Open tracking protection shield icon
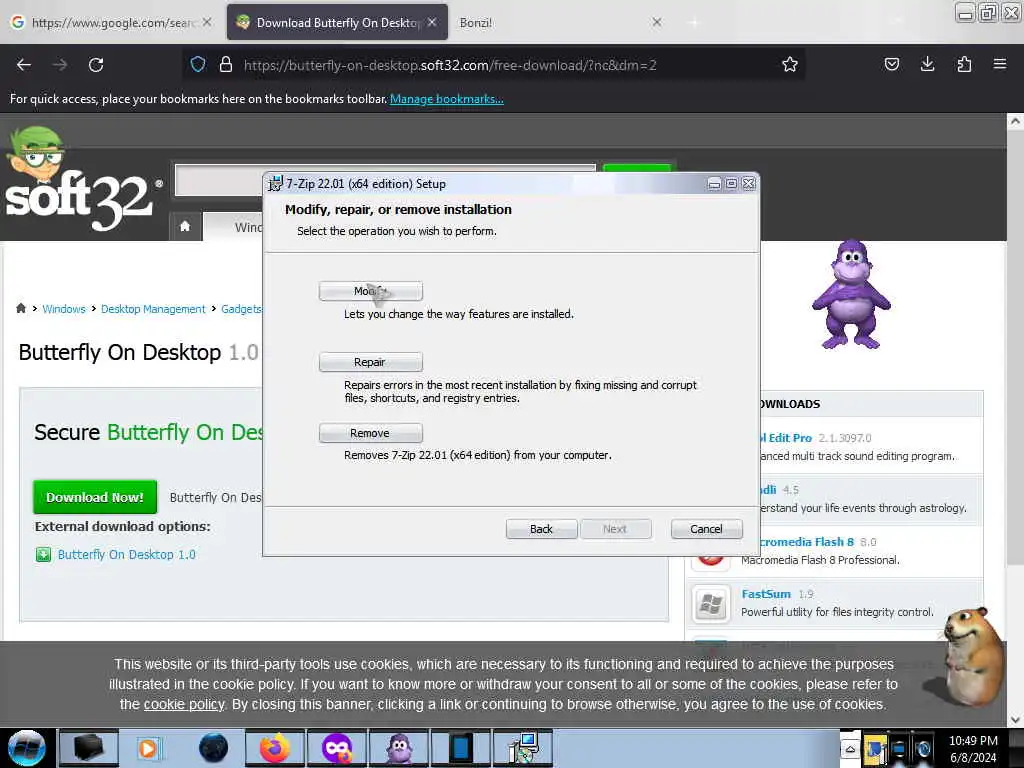Image resolution: width=1024 pixels, height=768 pixels. click(198, 65)
